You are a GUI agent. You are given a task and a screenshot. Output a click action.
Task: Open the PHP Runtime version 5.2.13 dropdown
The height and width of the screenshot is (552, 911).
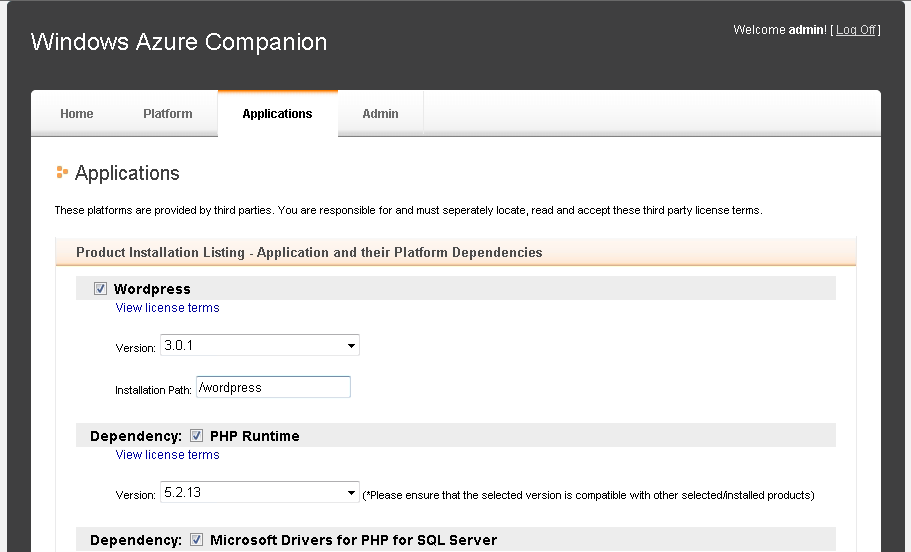[260, 492]
